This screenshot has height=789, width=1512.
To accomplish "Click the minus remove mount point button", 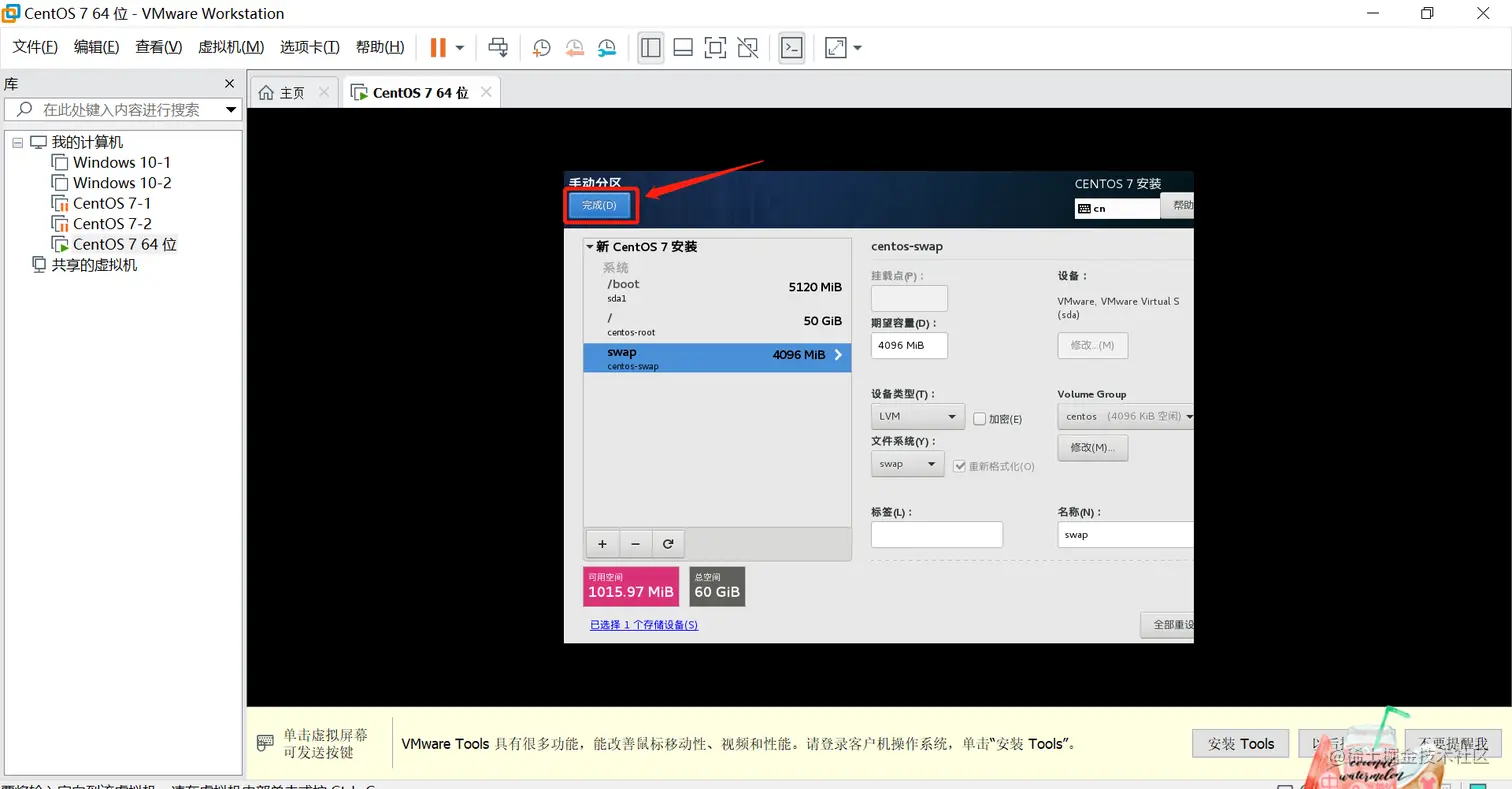I will (636, 544).
